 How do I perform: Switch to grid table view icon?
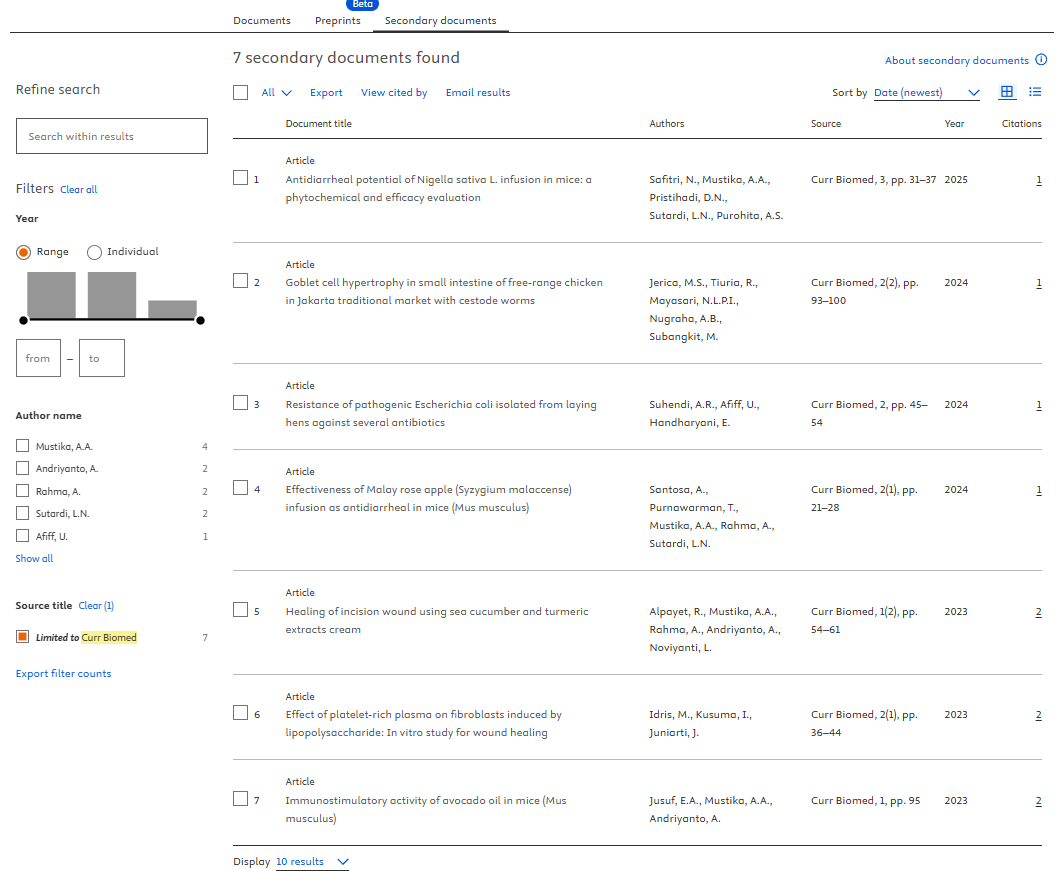tap(1007, 92)
